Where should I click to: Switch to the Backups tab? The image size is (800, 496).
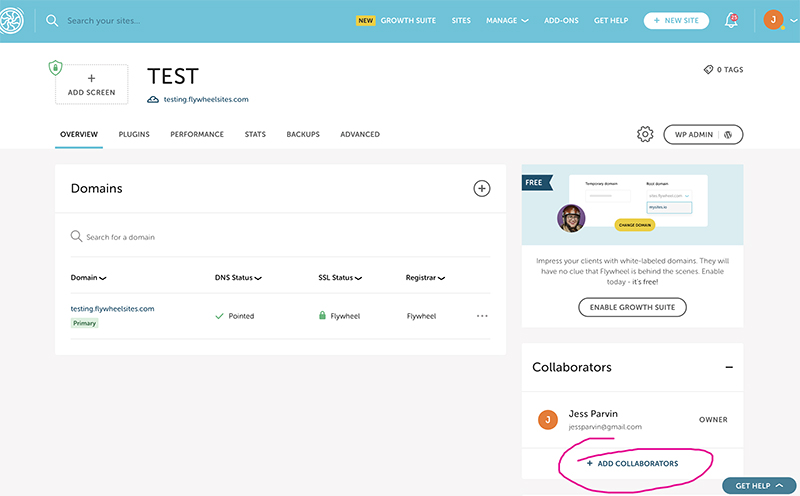click(x=303, y=134)
